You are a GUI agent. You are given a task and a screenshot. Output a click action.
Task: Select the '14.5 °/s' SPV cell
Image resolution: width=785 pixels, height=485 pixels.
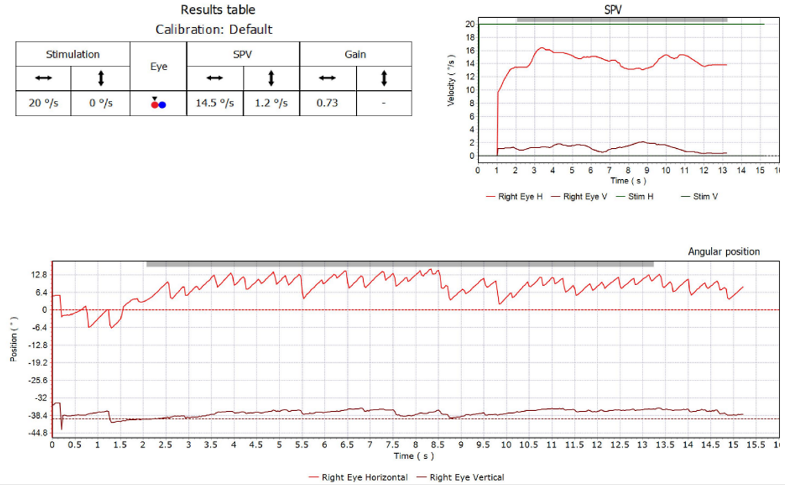pos(215,103)
